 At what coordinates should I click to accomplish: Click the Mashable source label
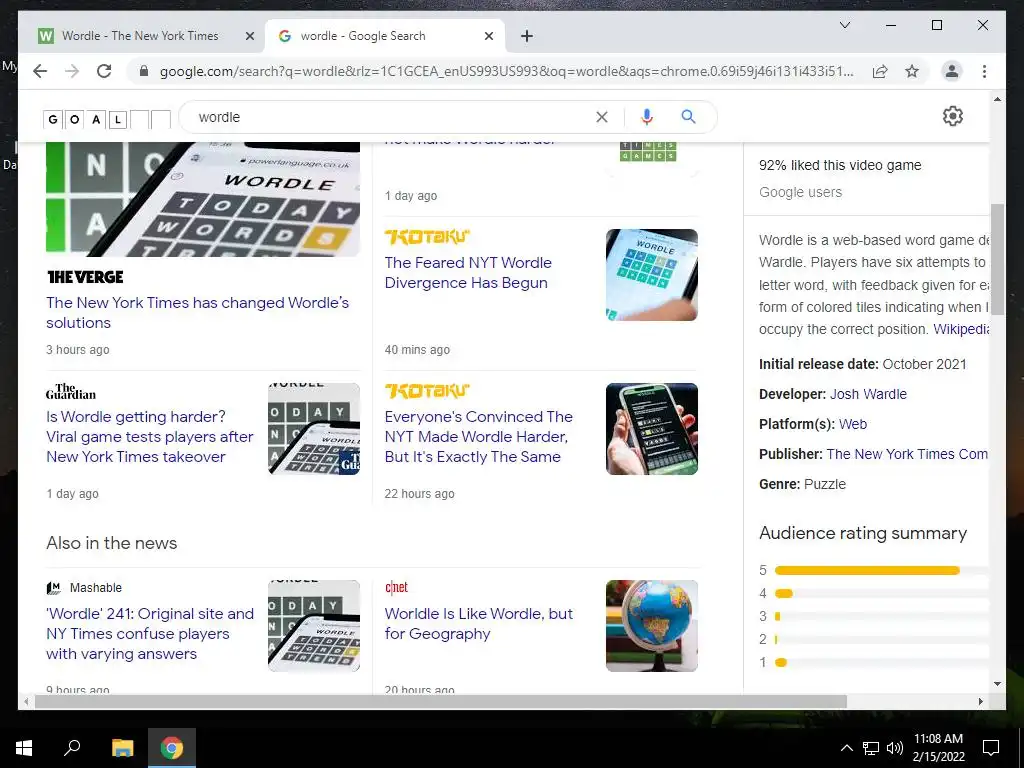(x=95, y=588)
